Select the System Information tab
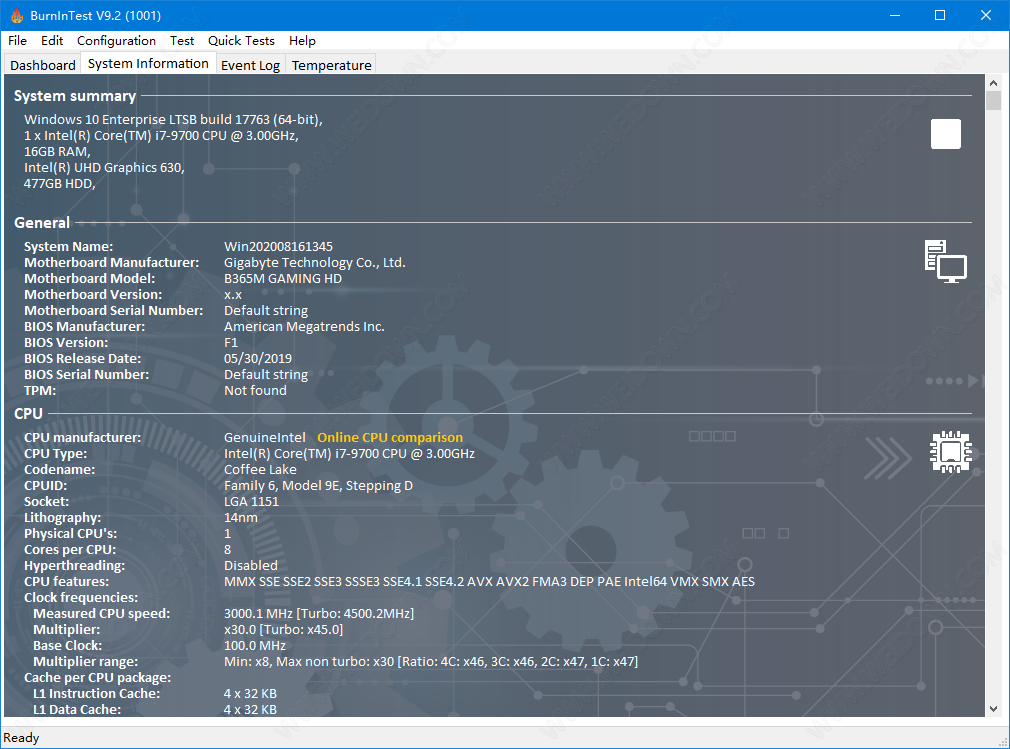 point(148,63)
